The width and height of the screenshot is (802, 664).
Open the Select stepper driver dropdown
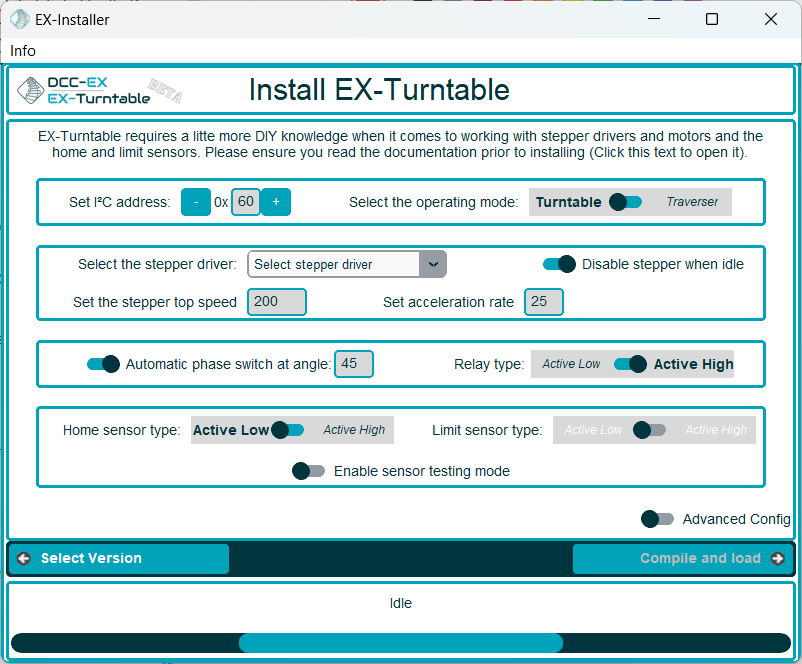pos(334,264)
